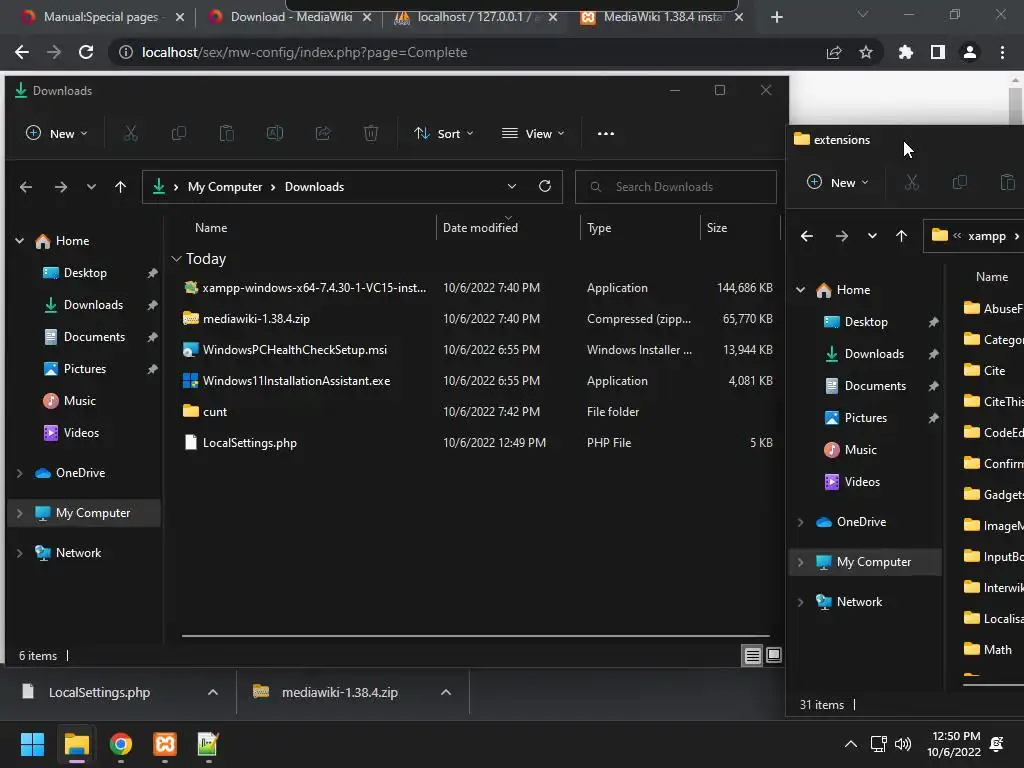Viewport: 1024px width, 768px height.
Task: Switch to Manual:Special pages tab
Action: [x=101, y=17]
